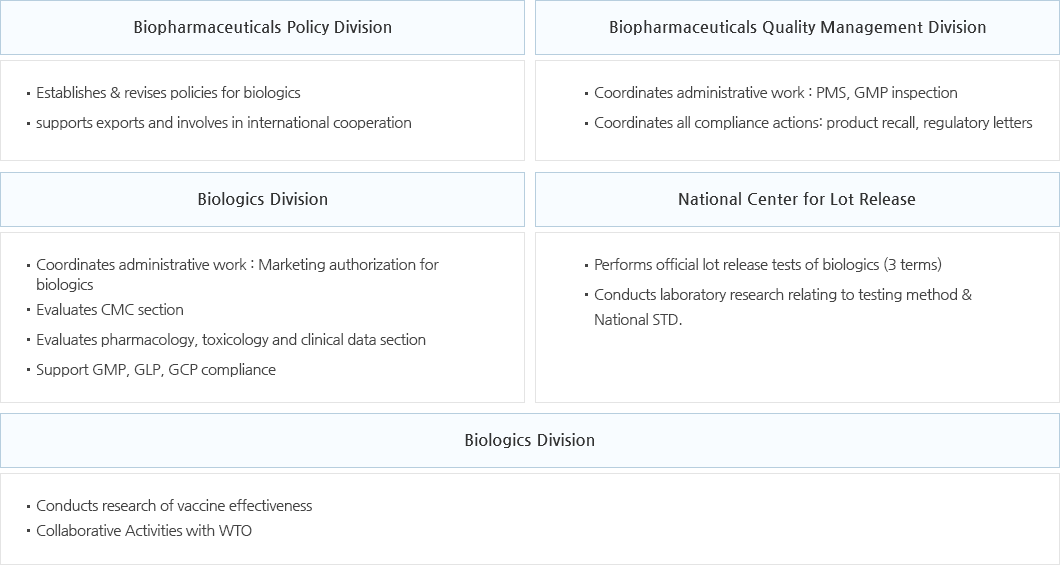Viewport: 1060px width, 565px height.
Task: Click '(3 terms)' in lot release line
Action: [913, 265]
